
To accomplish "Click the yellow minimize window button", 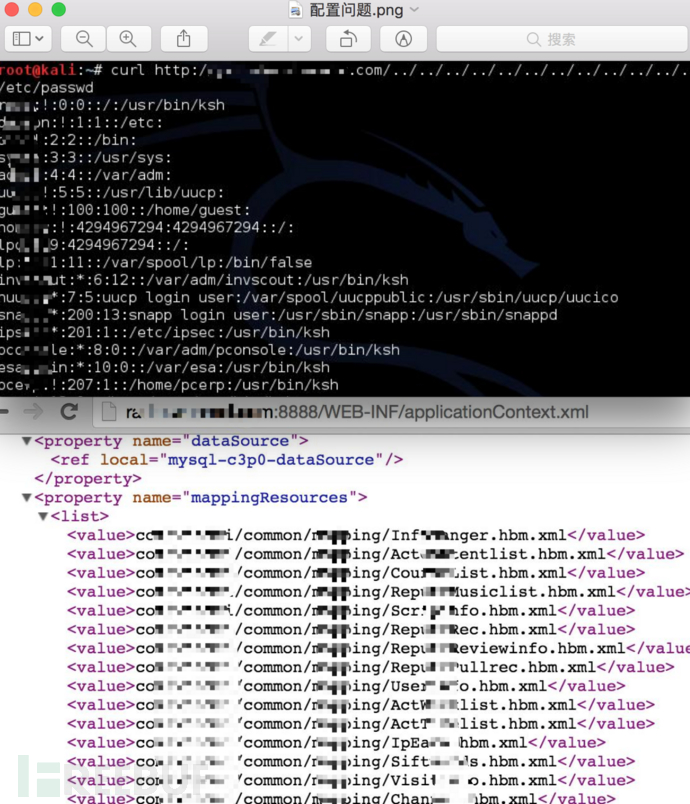I will click(x=35, y=9).
